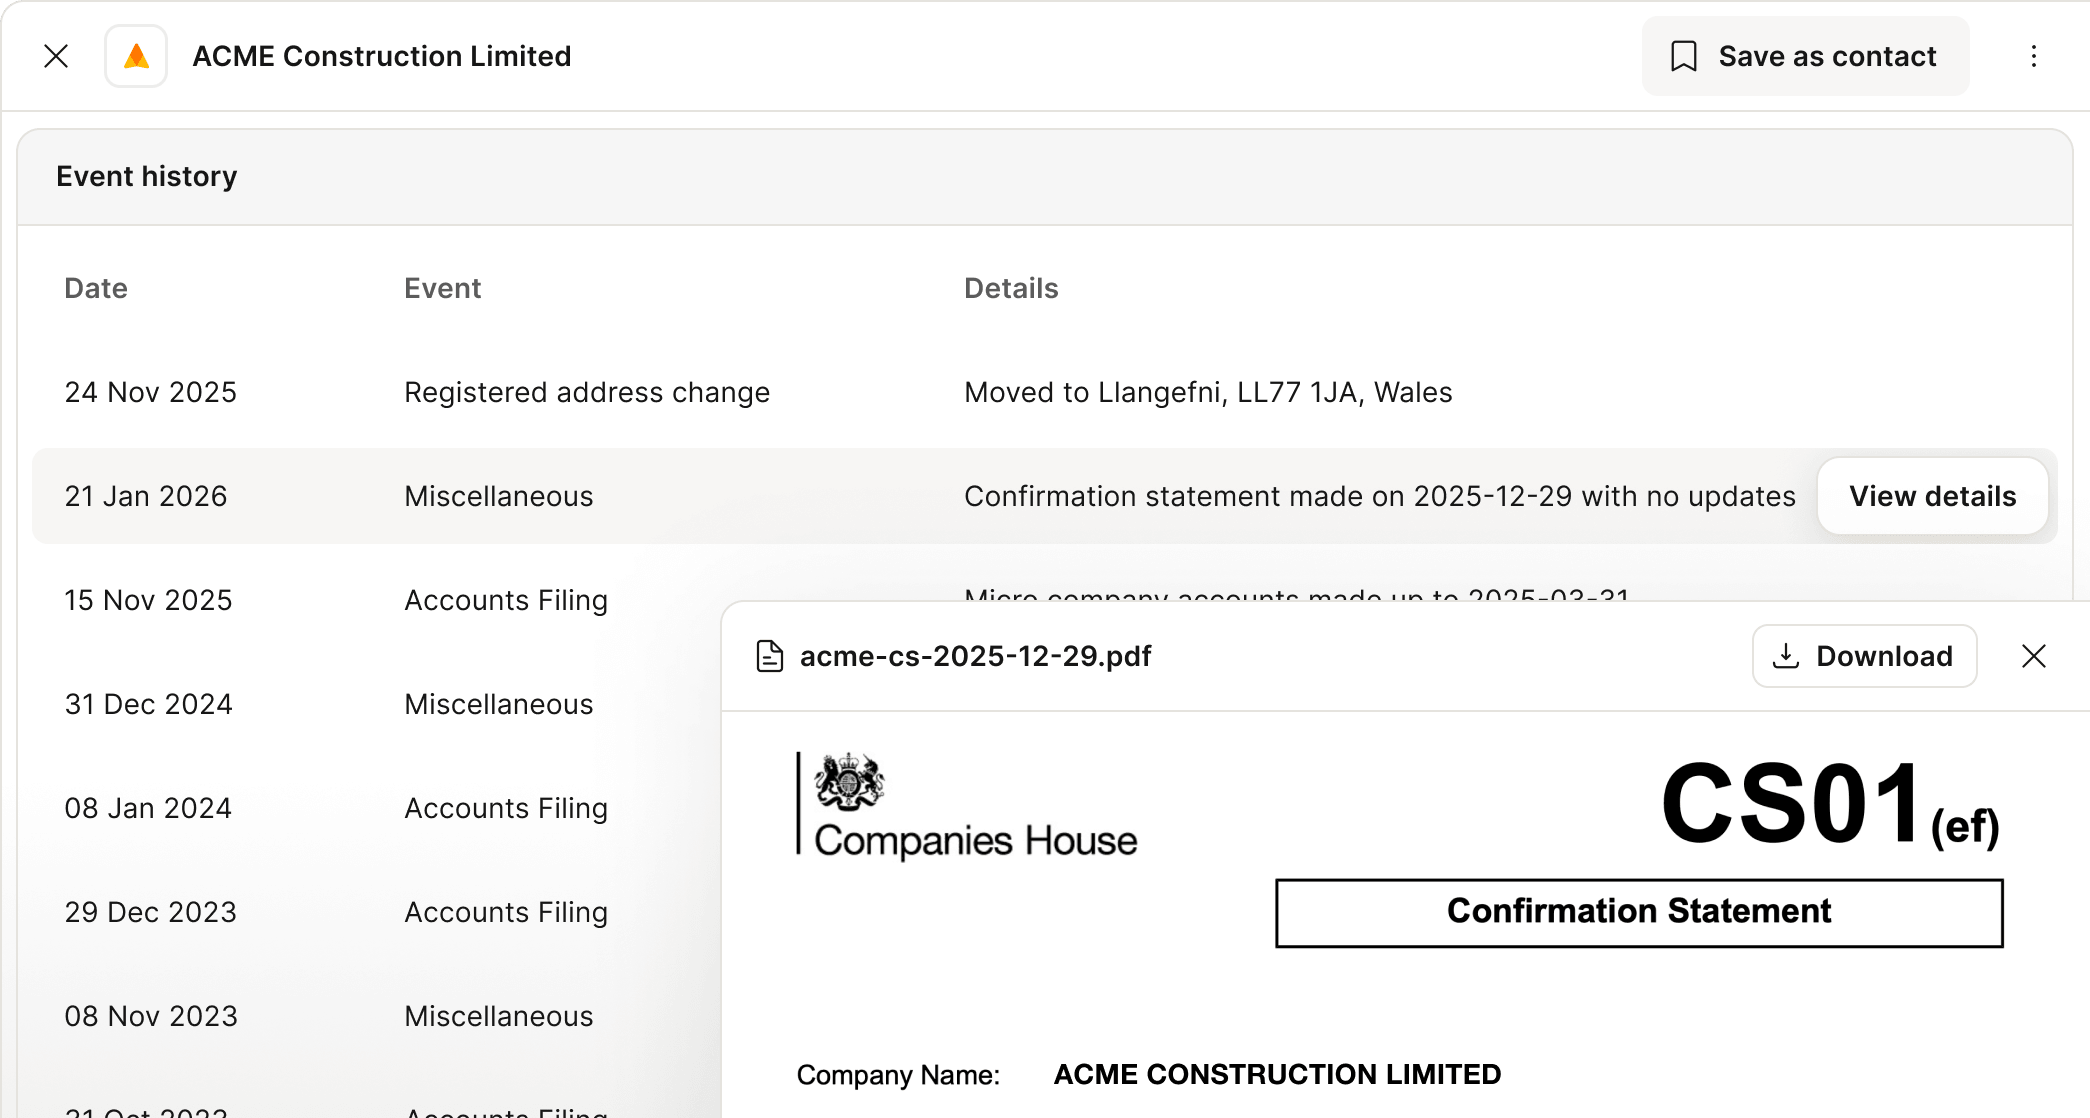
Task: Select the 15 Nov 2025 Accounts Filing row
Action: [505, 600]
